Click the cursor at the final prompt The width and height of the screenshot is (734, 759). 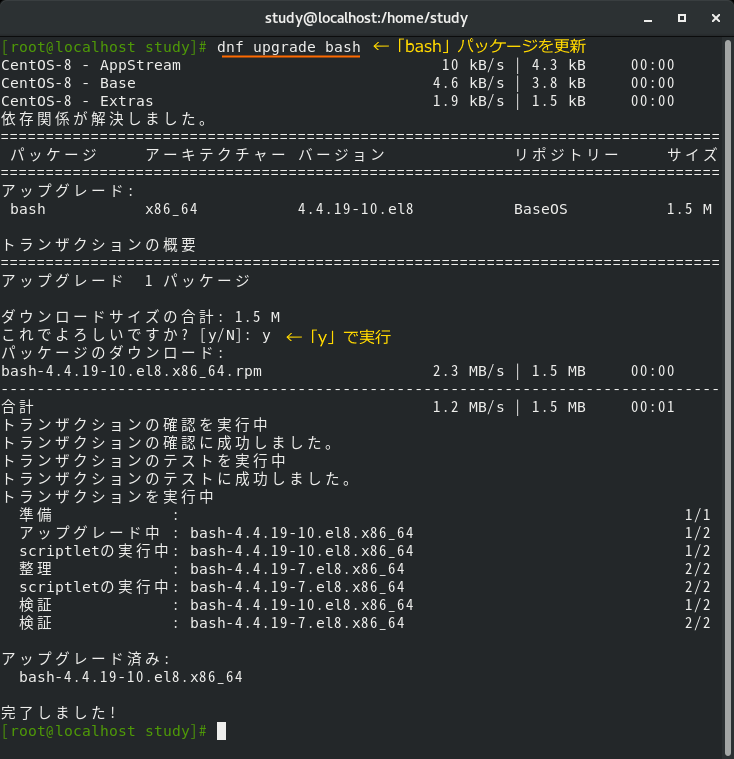pyautogui.click(x=221, y=731)
